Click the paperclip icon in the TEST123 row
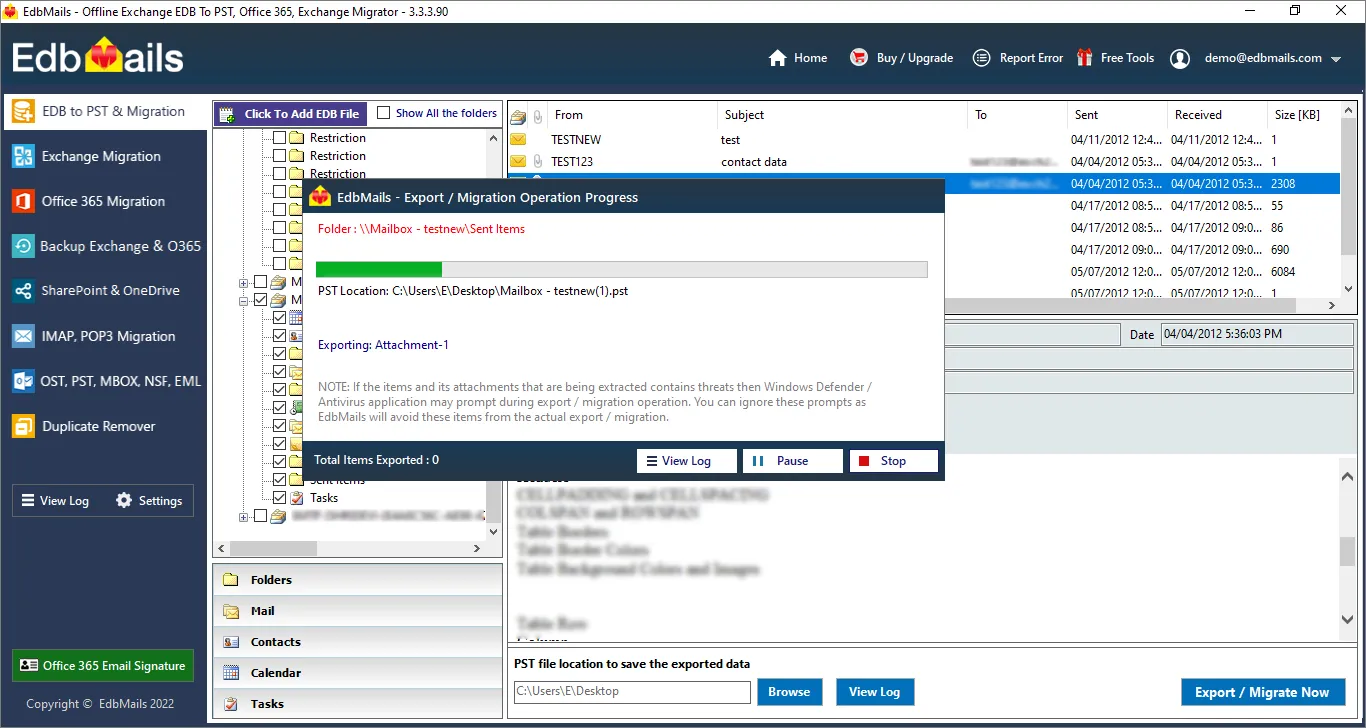1366x728 pixels. [x=538, y=162]
